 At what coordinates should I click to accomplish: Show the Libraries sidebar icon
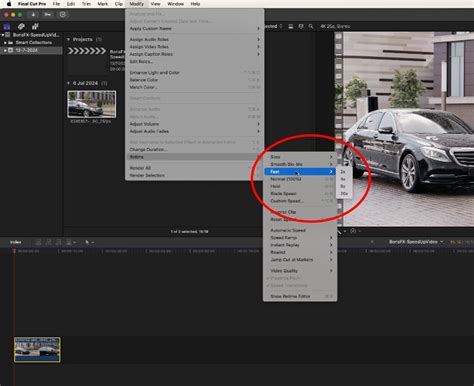tap(7, 26)
